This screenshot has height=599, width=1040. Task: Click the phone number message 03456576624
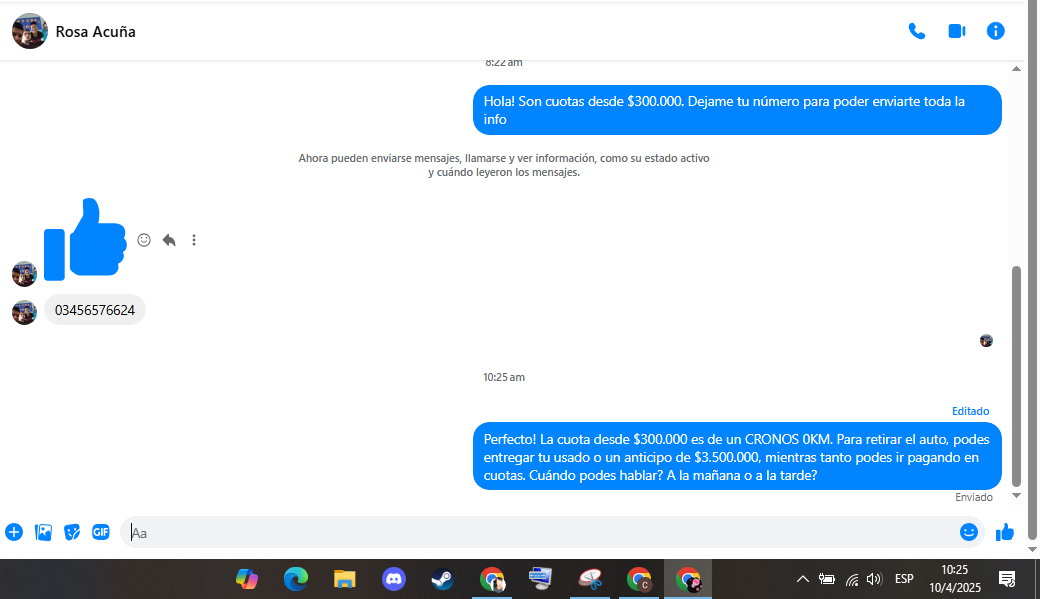click(95, 310)
